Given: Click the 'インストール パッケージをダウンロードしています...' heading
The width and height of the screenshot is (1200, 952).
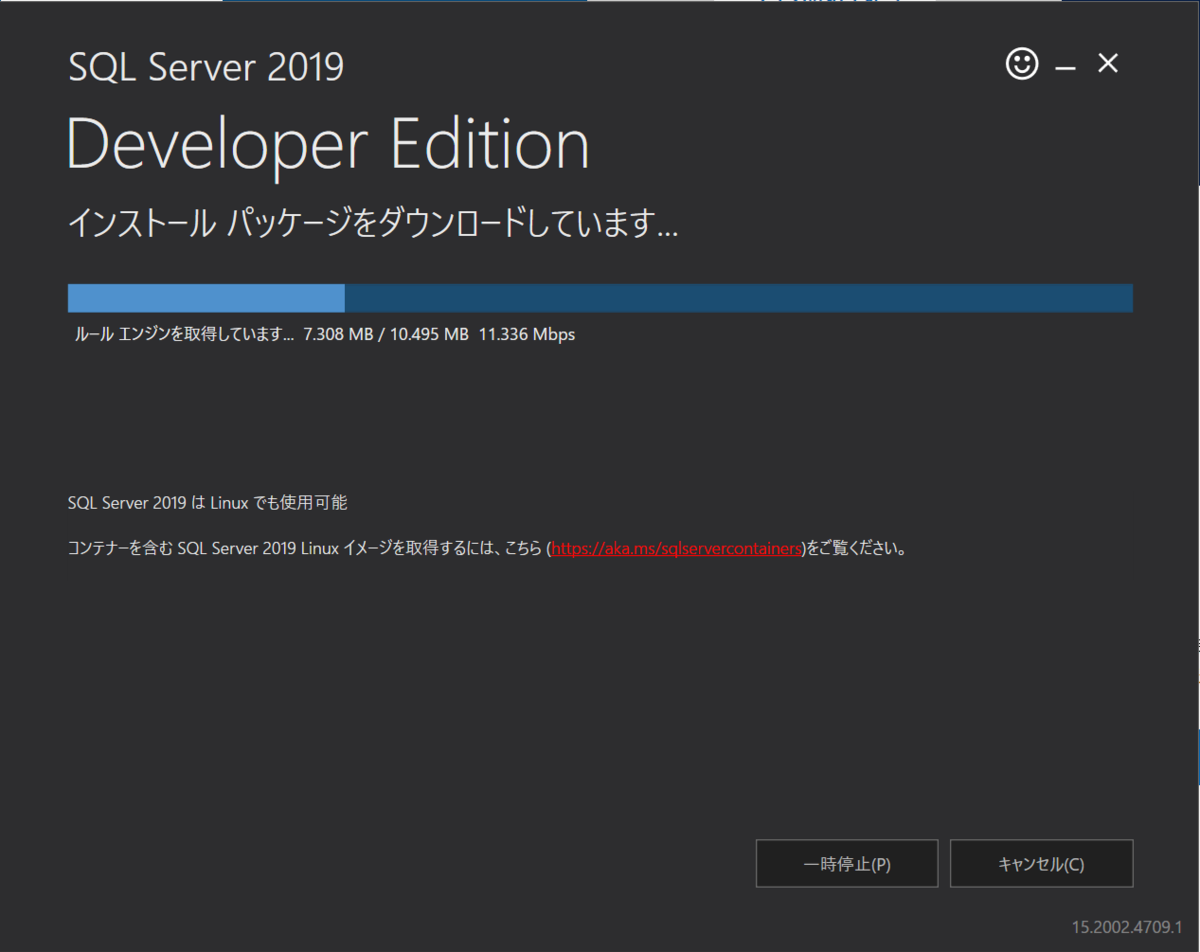Looking at the screenshot, I should 373,223.
